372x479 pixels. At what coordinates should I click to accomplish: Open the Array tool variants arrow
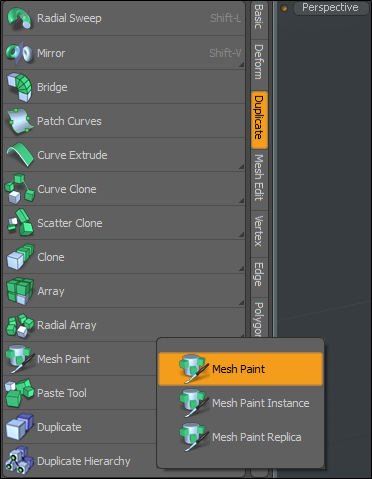tap(241, 302)
